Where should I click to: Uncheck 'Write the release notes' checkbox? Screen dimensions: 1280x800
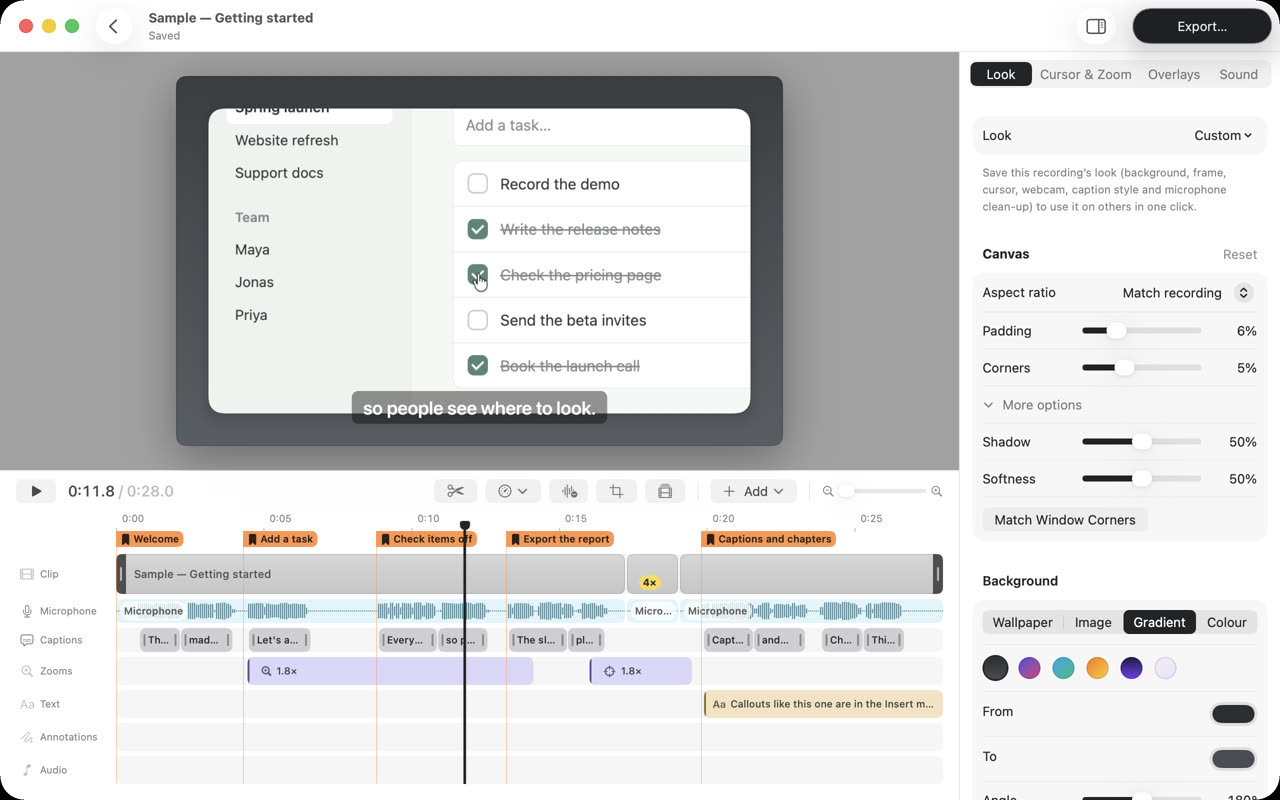(478, 229)
